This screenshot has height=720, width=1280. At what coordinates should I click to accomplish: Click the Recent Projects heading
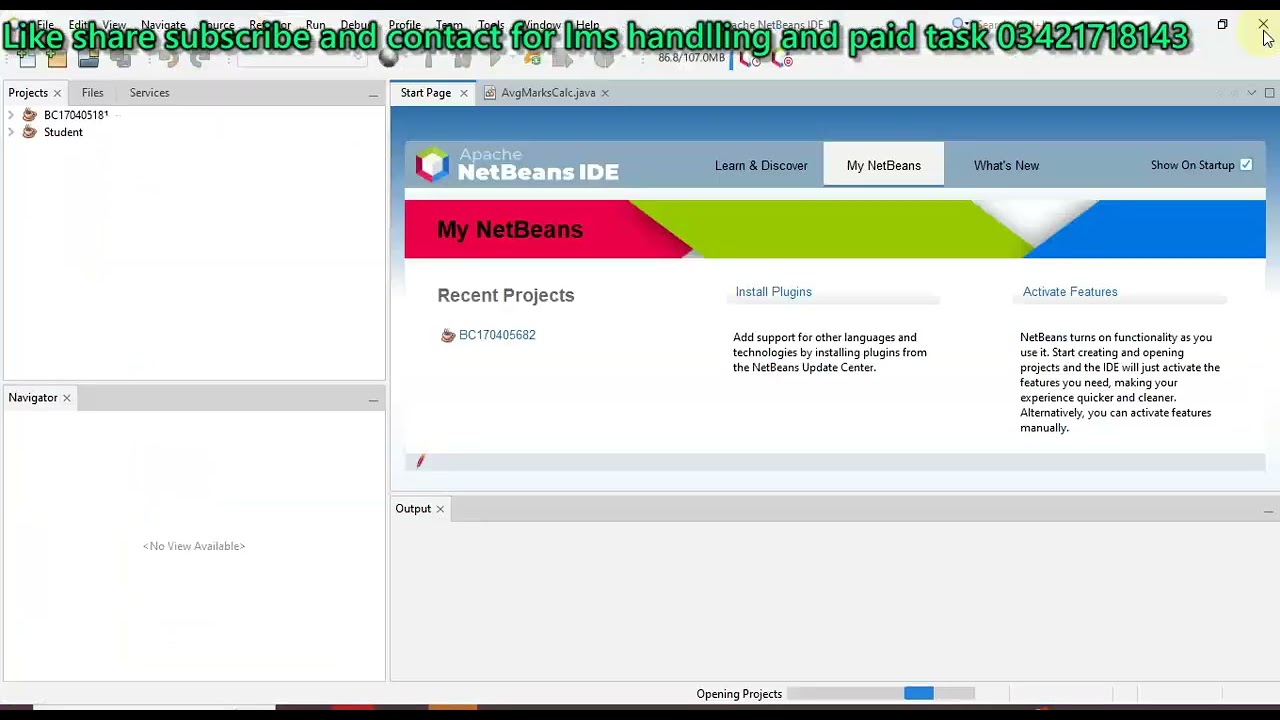click(x=506, y=295)
